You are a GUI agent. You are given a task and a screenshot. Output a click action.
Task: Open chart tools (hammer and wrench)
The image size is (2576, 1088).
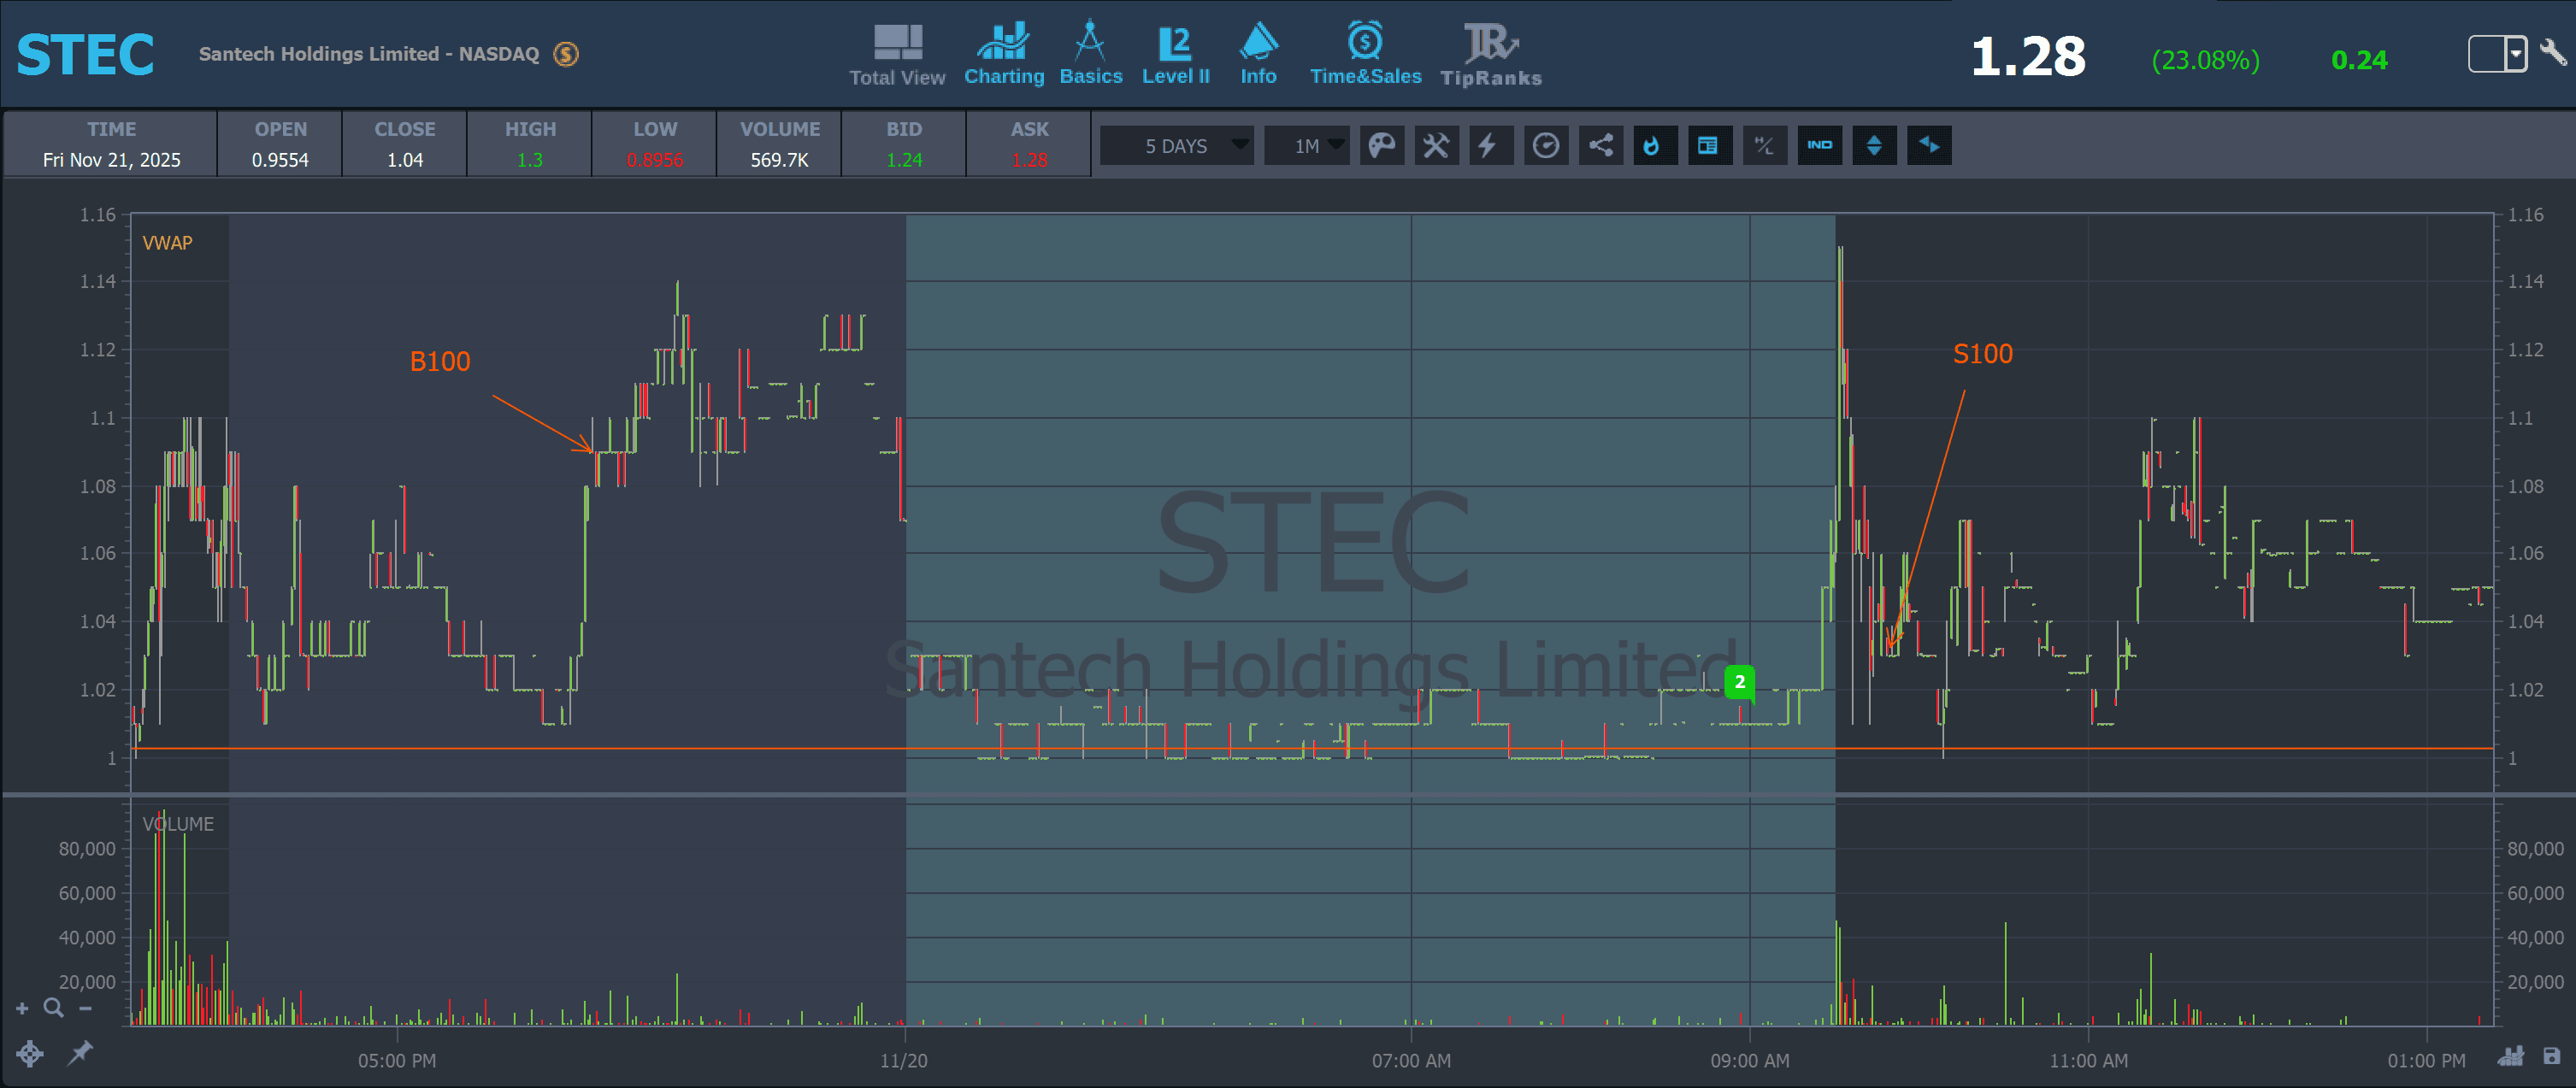click(x=1436, y=146)
